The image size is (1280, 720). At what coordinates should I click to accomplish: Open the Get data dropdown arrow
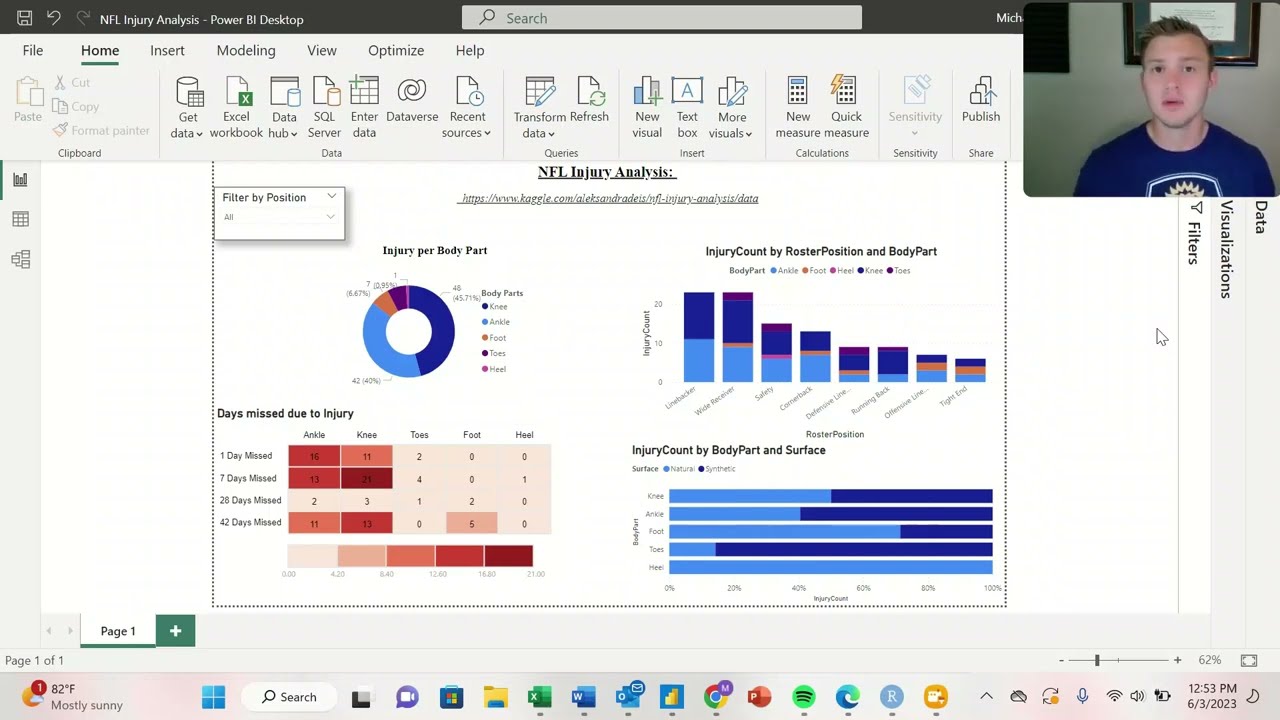coord(199,134)
